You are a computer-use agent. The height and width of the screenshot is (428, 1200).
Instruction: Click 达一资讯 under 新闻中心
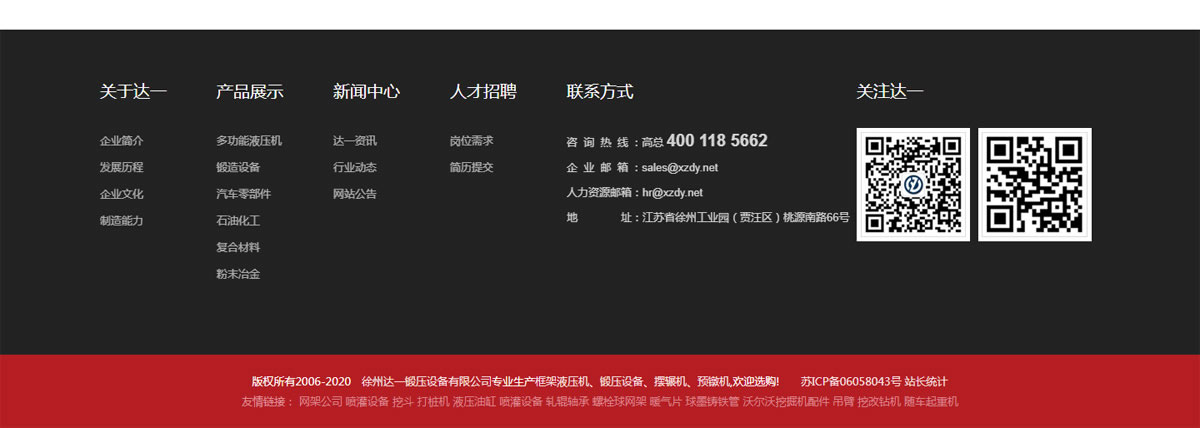355,141
